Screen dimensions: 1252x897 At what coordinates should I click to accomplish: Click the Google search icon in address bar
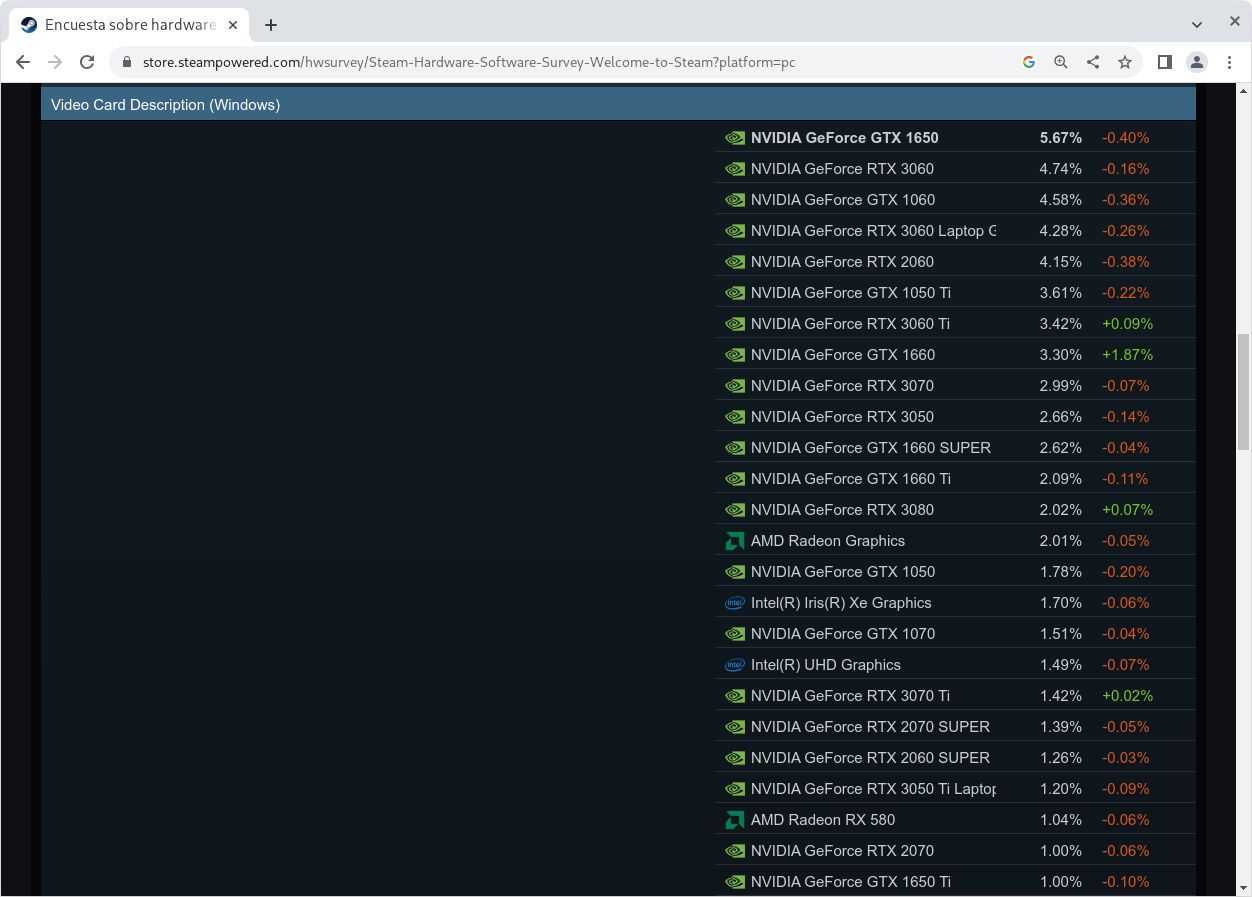(1029, 62)
